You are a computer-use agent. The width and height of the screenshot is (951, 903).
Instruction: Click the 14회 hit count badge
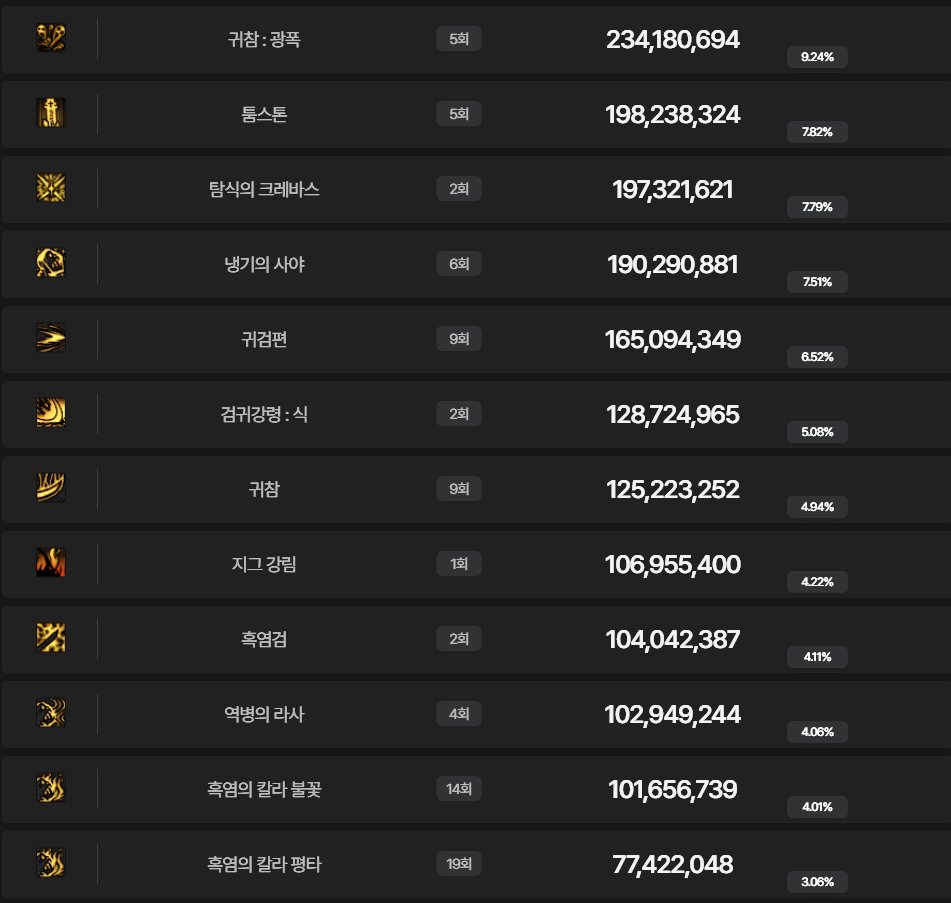pos(459,789)
